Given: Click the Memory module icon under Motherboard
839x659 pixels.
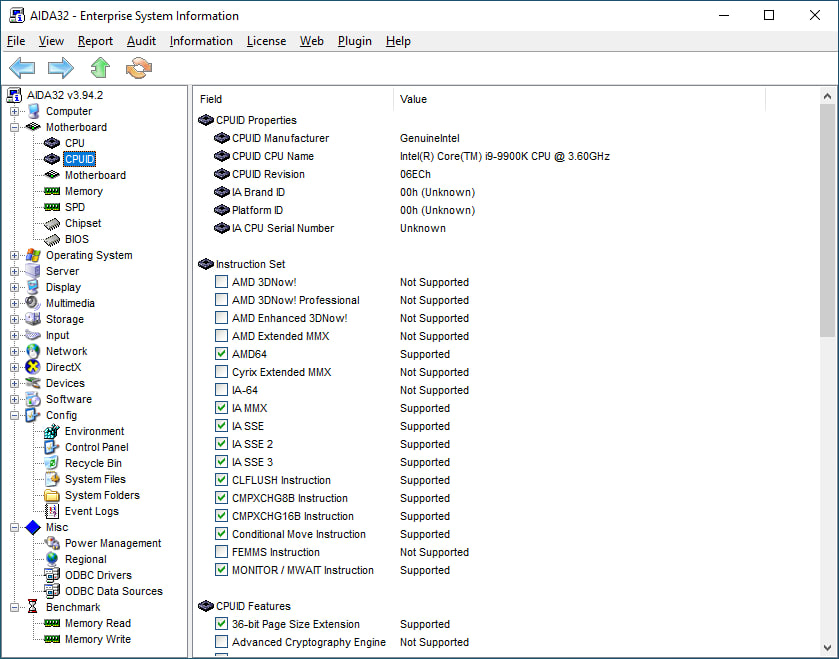Looking at the screenshot, I should point(52,191).
